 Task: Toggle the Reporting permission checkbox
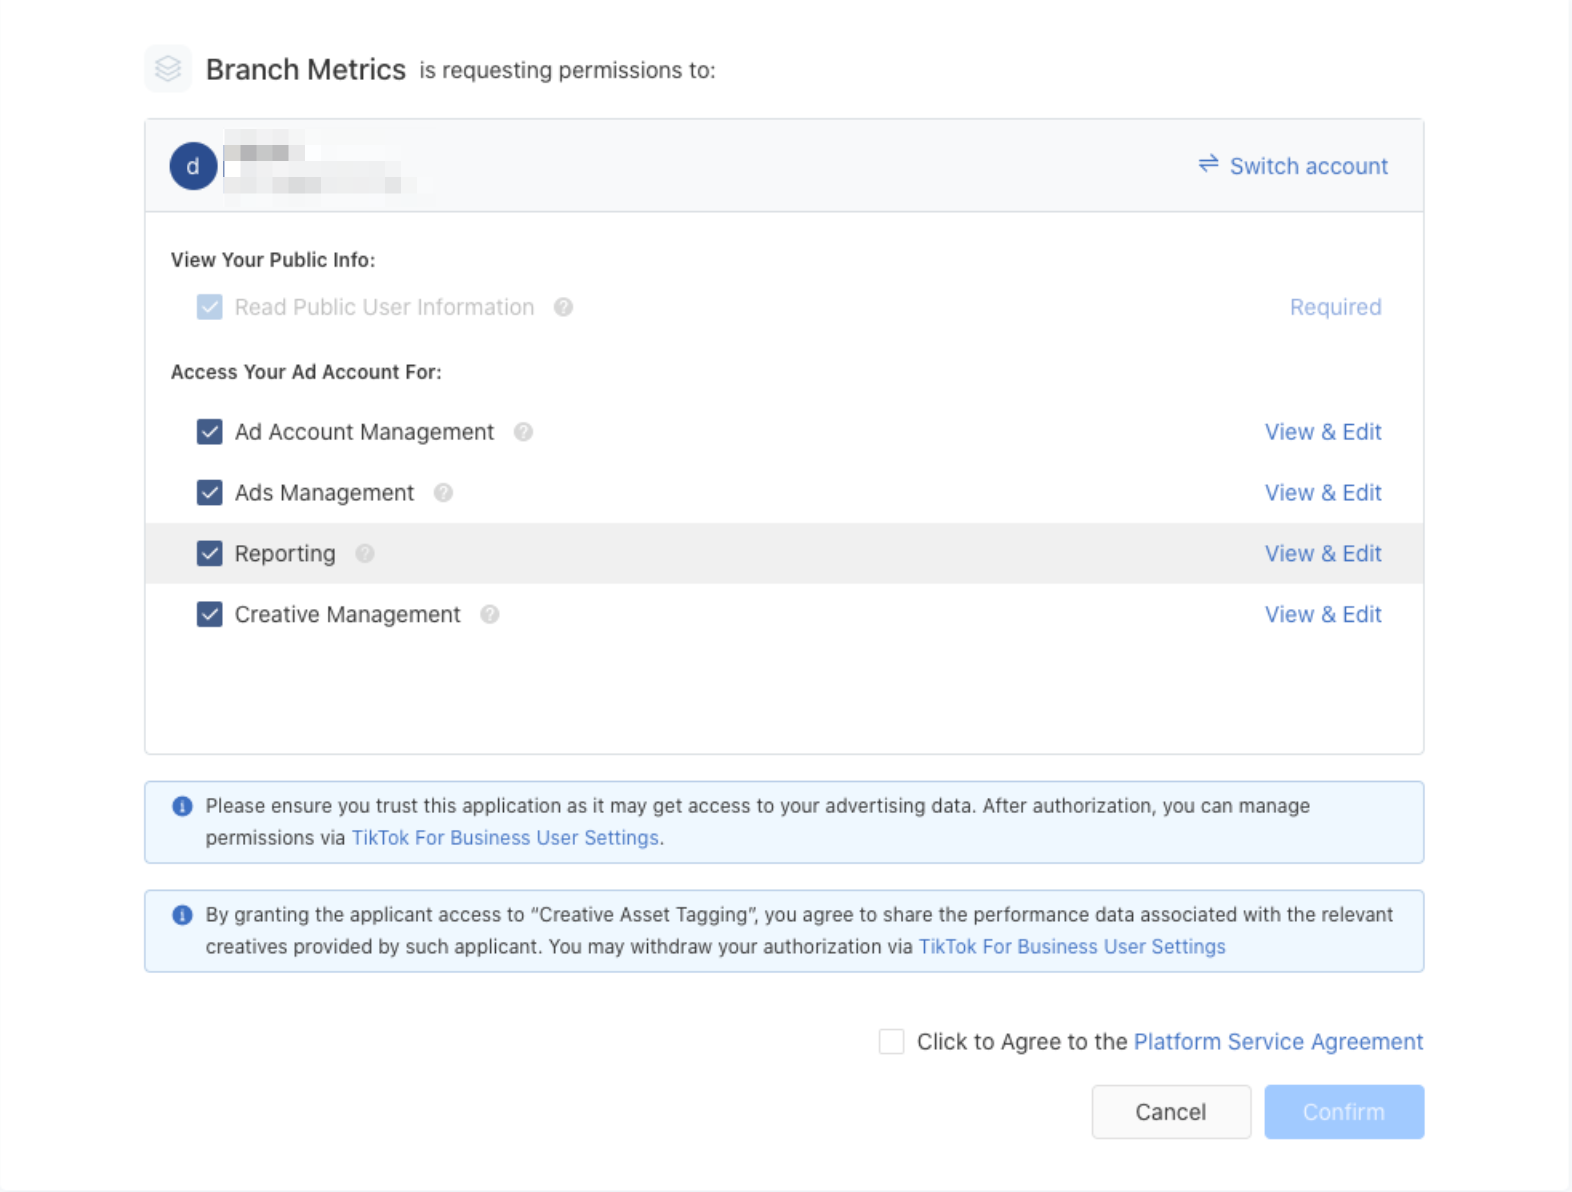[x=210, y=554]
